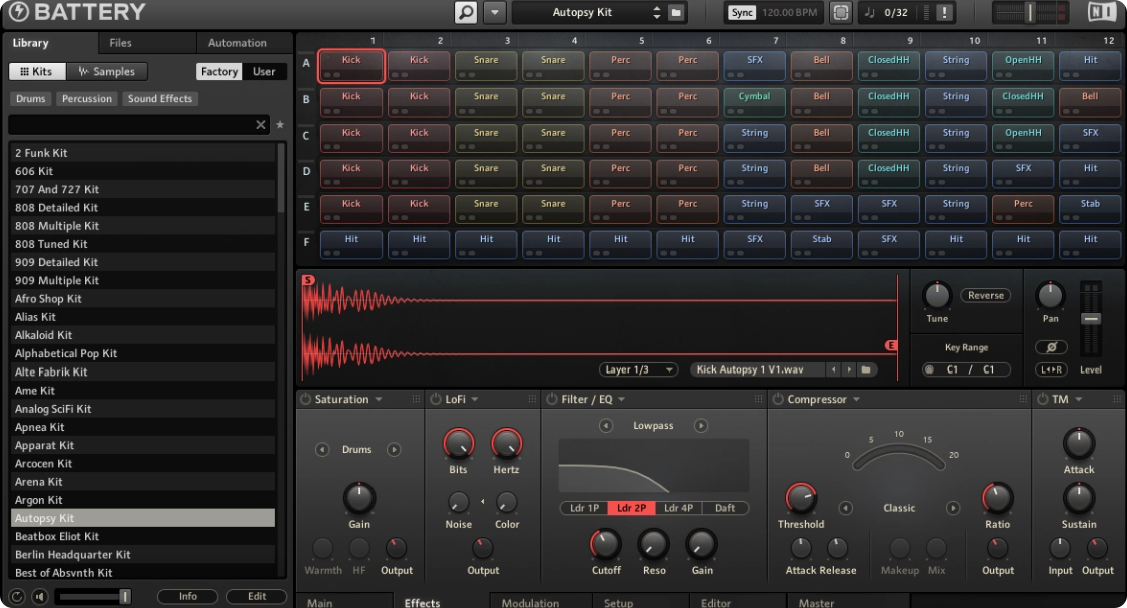This screenshot has height=608, width=1127.
Task: Click the CPU chip icon in header
Action: pos(840,12)
